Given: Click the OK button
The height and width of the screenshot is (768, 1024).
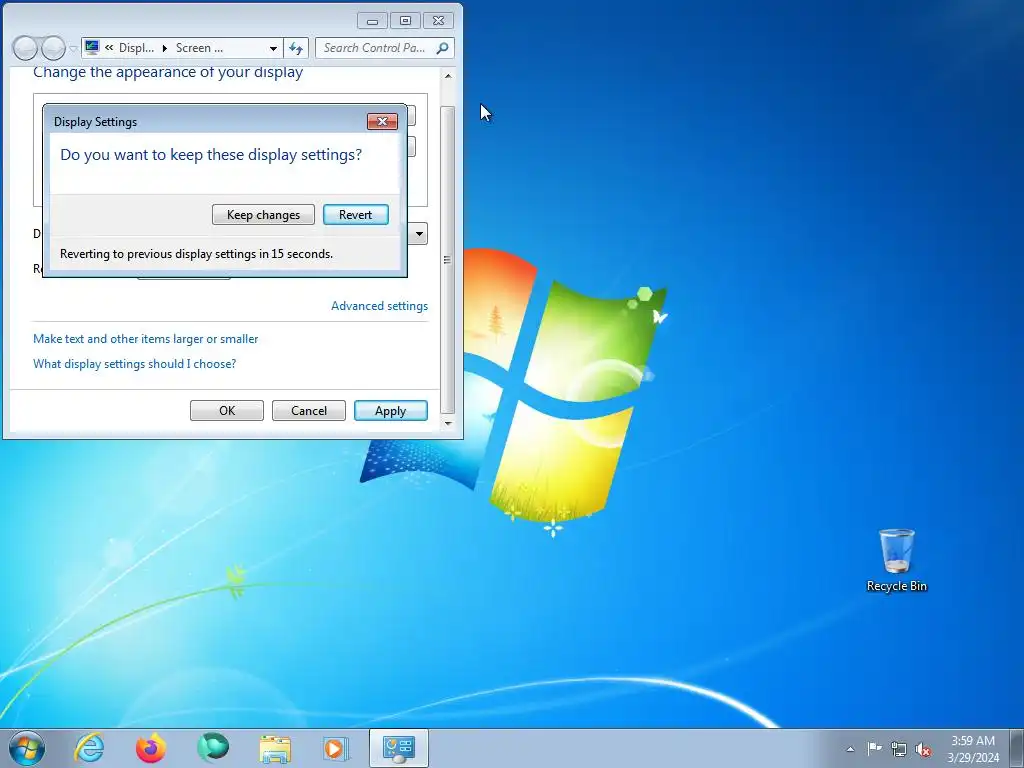Looking at the screenshot, I should tap(227, 411).
